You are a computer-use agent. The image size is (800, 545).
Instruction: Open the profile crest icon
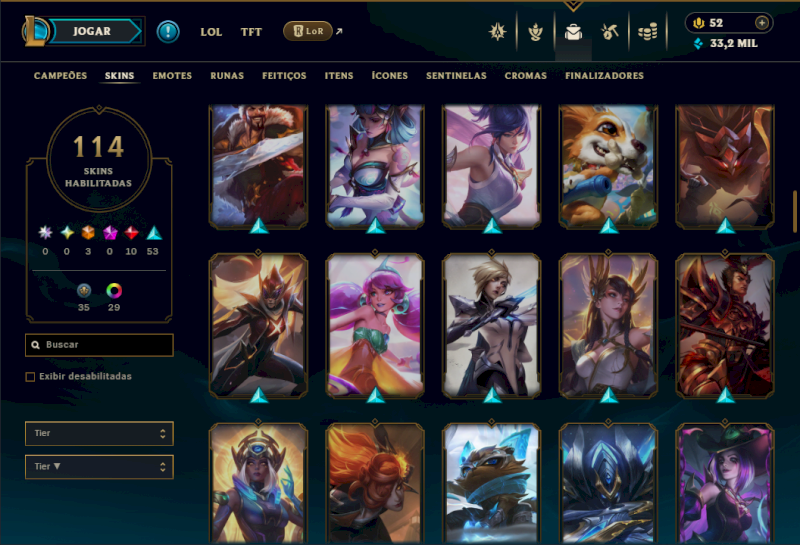(x=497, y=32)
